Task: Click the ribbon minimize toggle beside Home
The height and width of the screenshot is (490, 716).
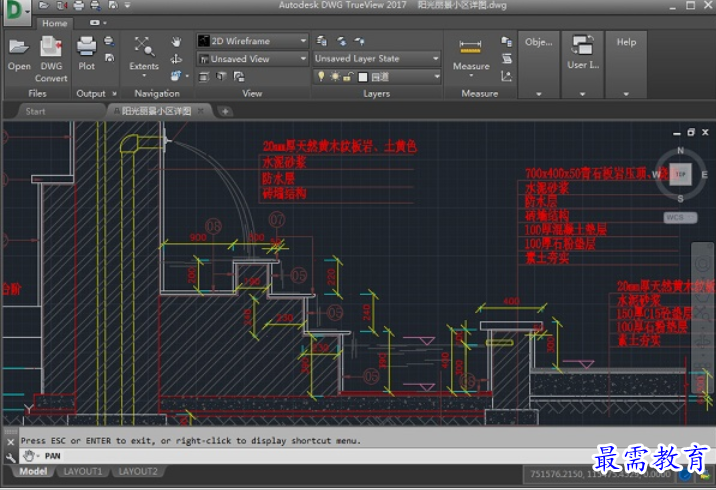Action: [x=97, y=22]
